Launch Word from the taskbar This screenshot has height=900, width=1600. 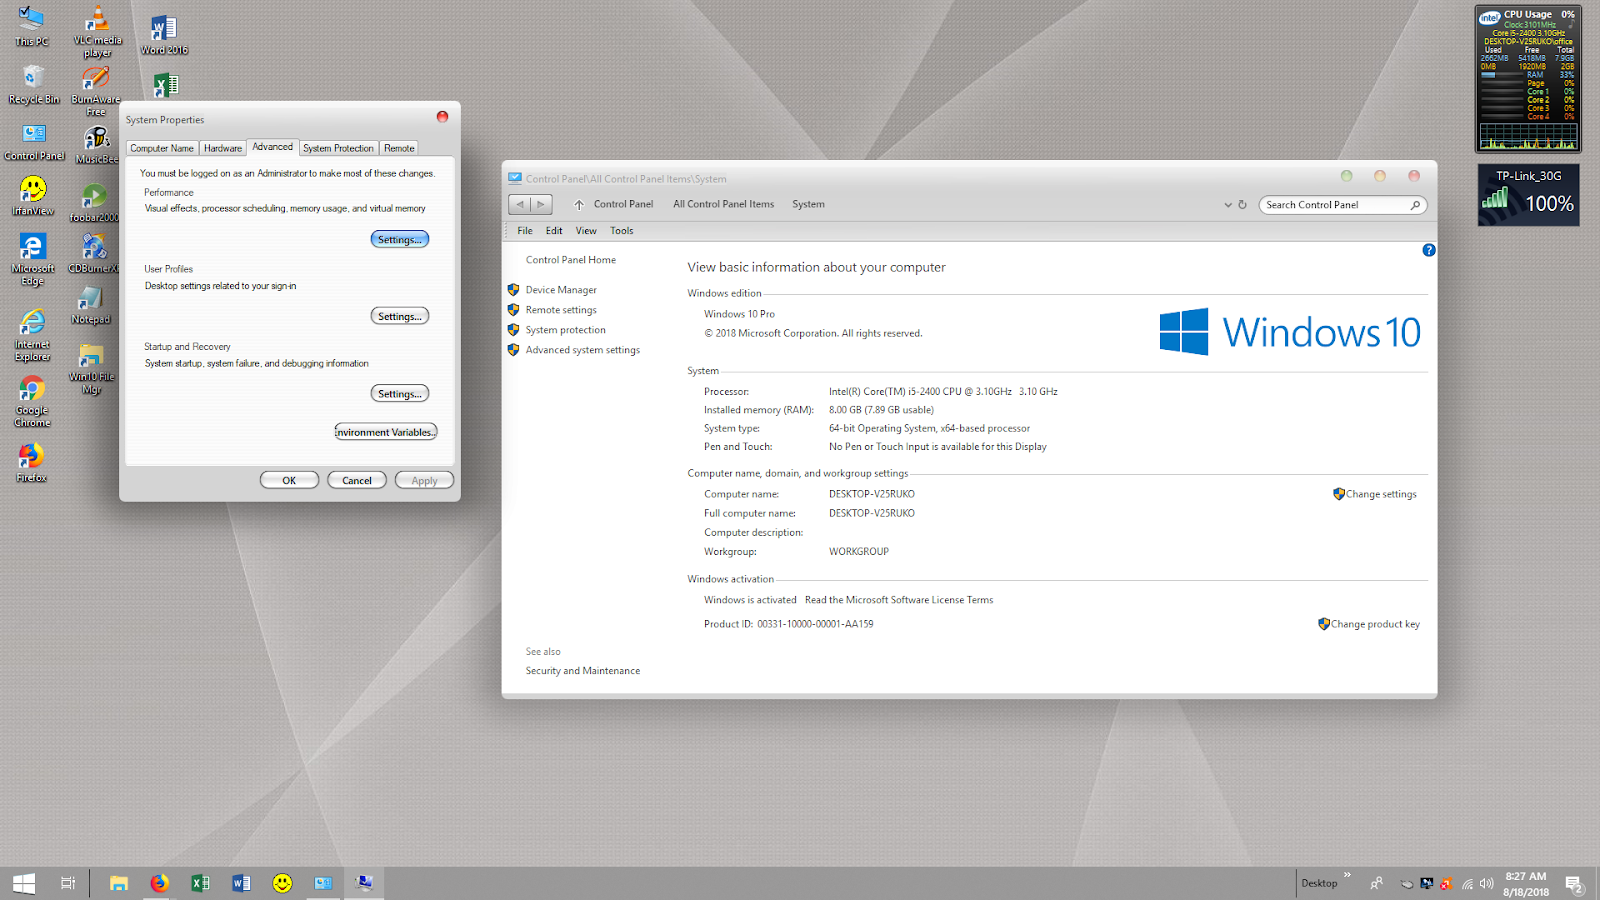pyautogui.click(x=241, y=883)
